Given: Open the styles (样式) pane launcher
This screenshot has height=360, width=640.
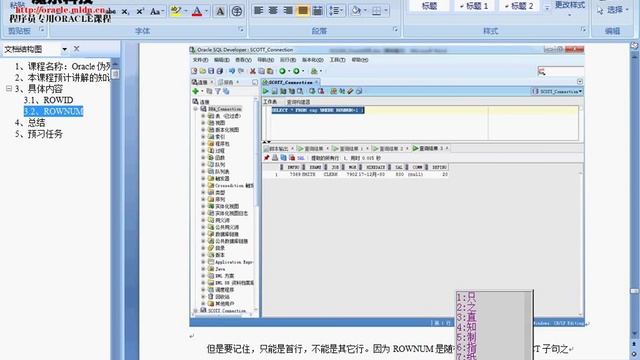Looking at the screenshot, I should pos(583,29).
